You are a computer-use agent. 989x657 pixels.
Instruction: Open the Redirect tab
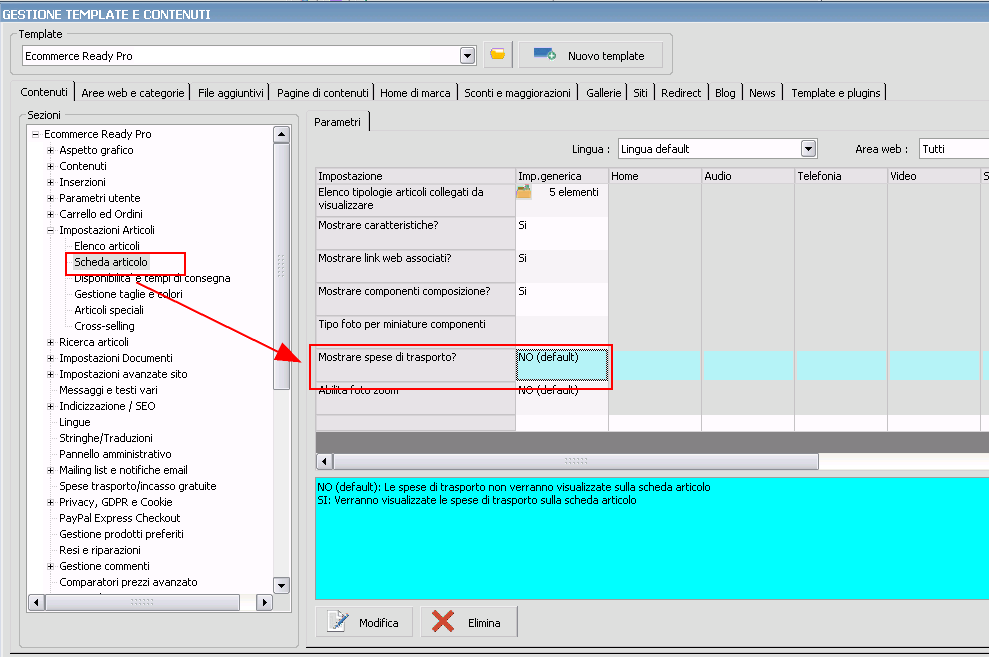pos(681,93)
